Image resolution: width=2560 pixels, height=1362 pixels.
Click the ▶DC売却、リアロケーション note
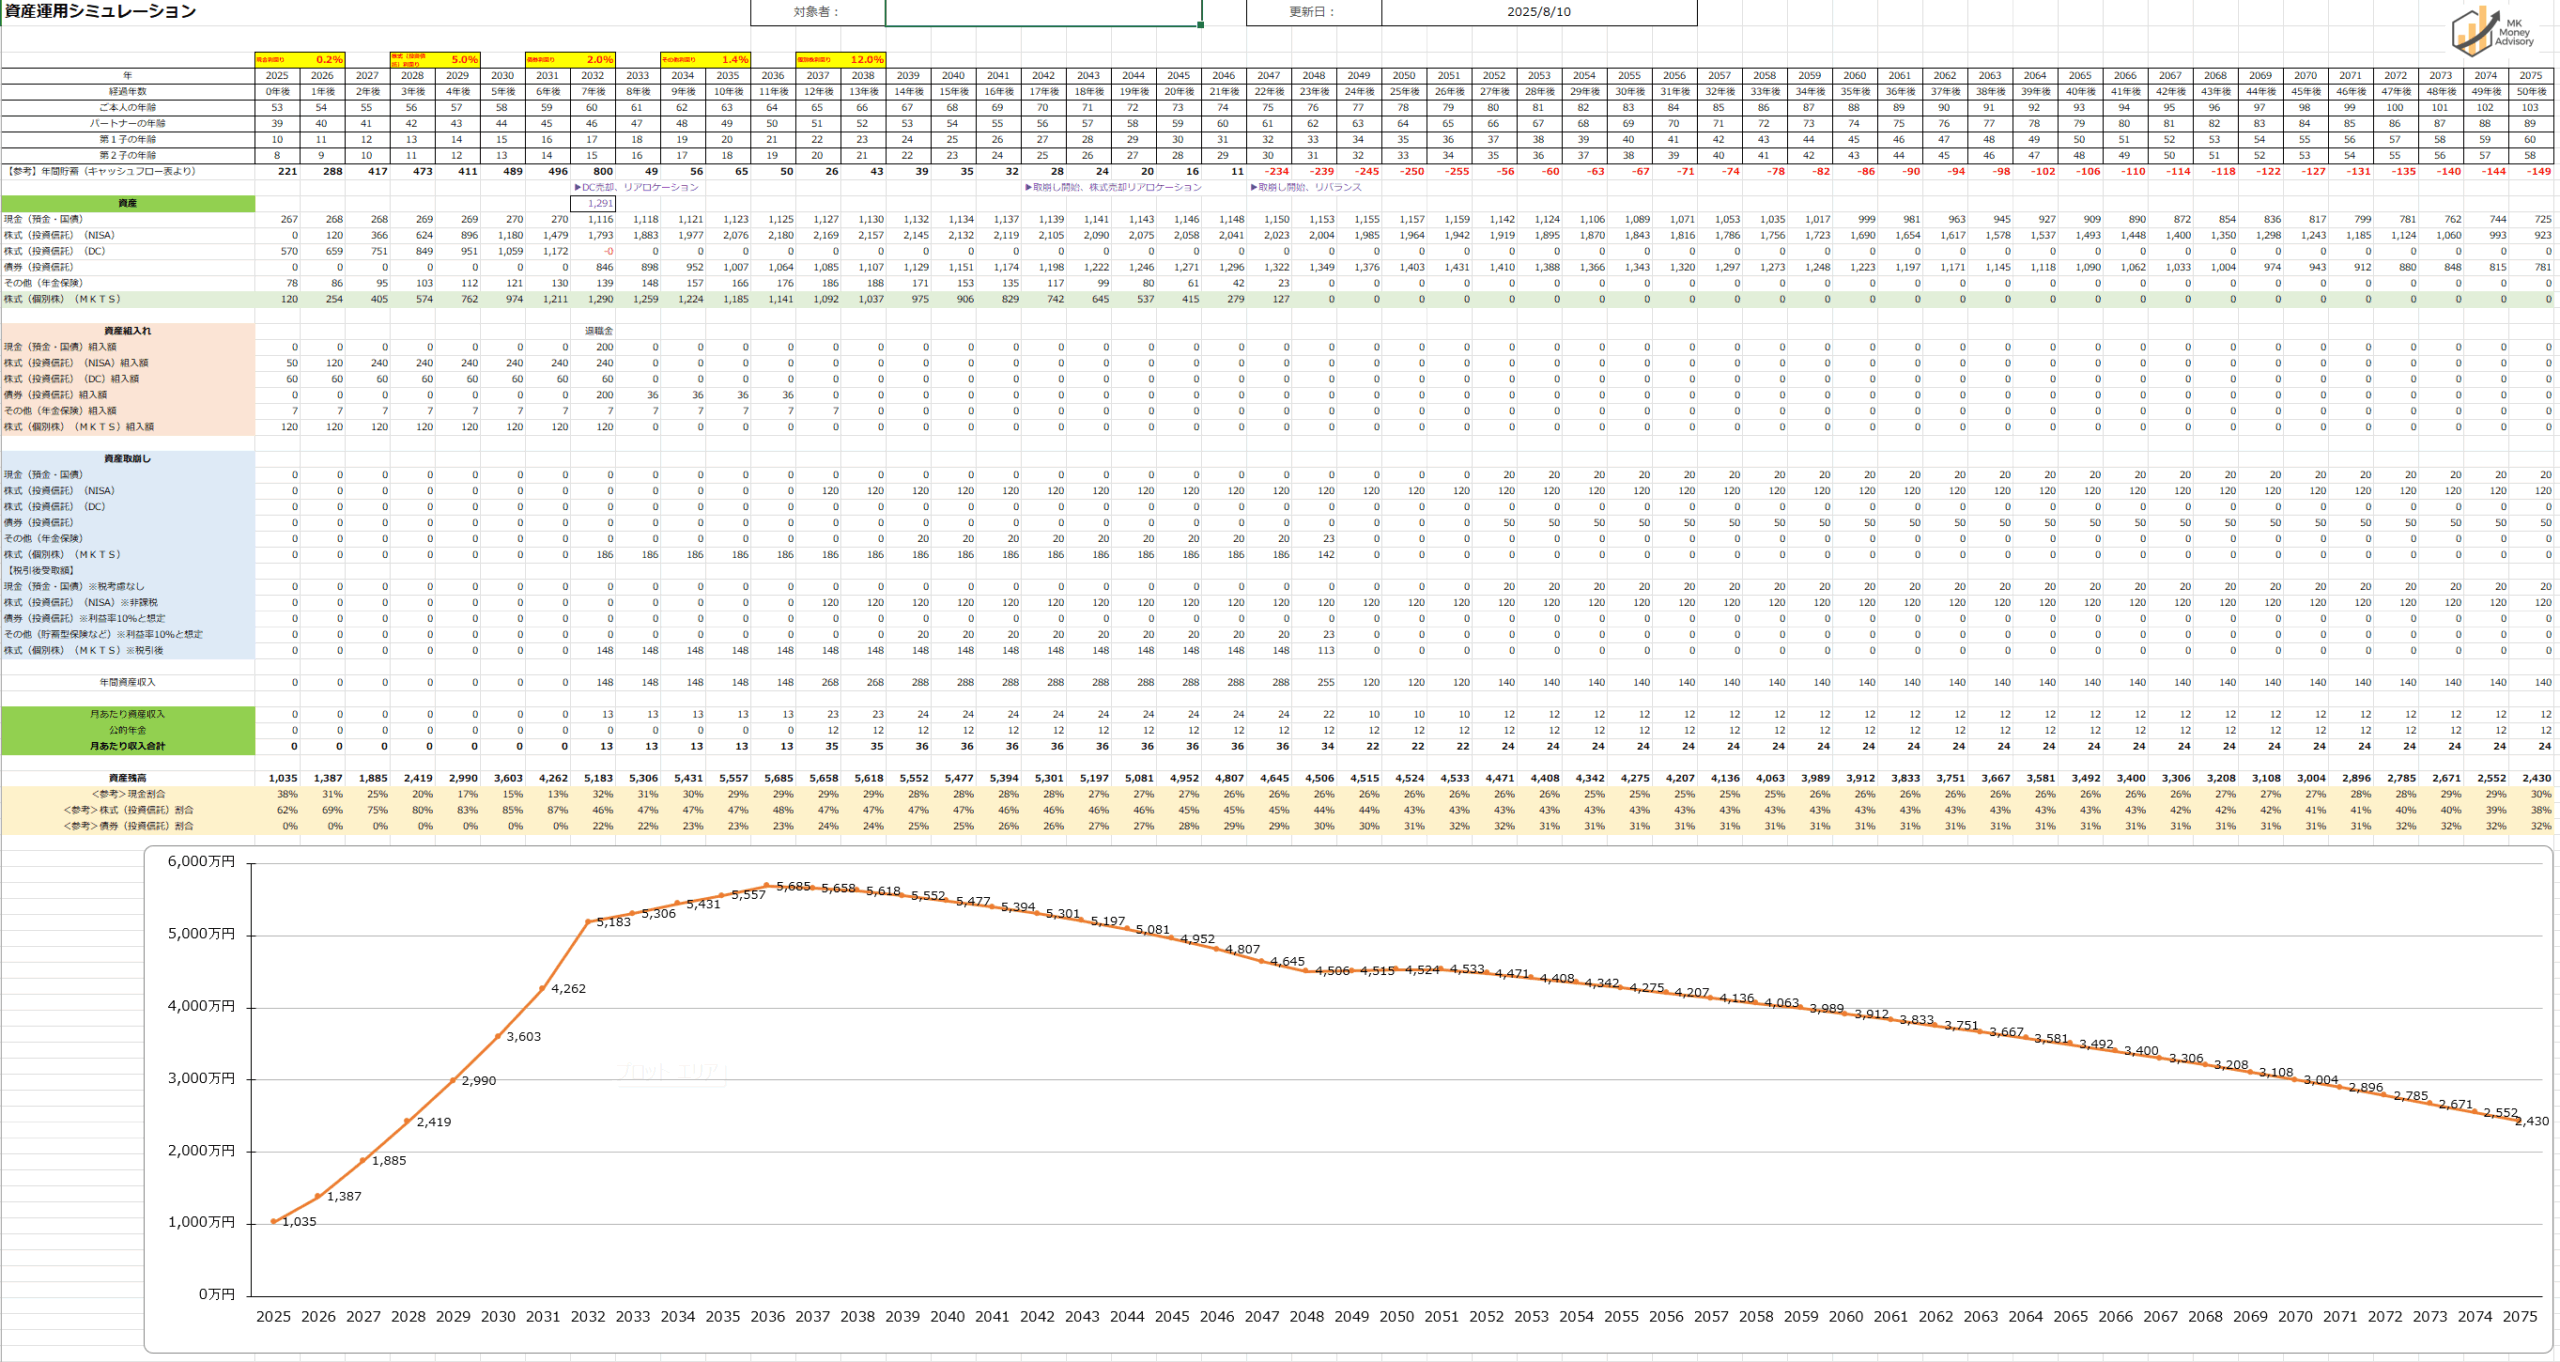(636, 187)
